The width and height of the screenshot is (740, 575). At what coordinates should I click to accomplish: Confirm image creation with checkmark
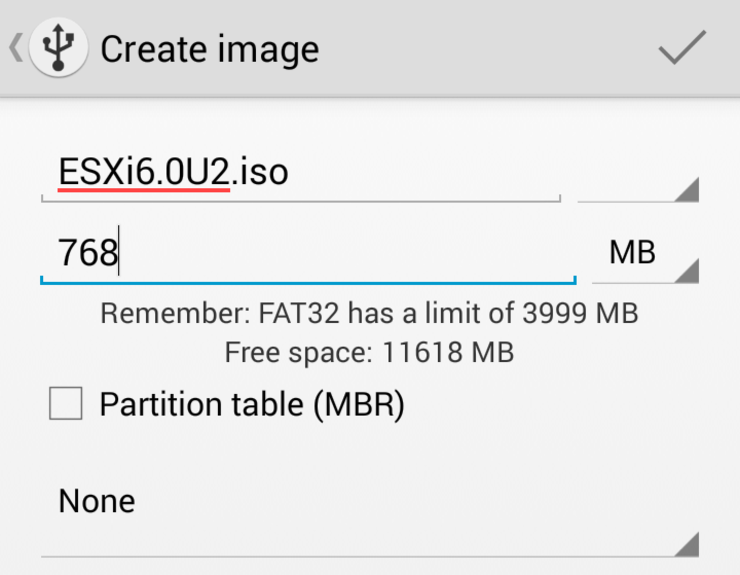click(682, 47)
